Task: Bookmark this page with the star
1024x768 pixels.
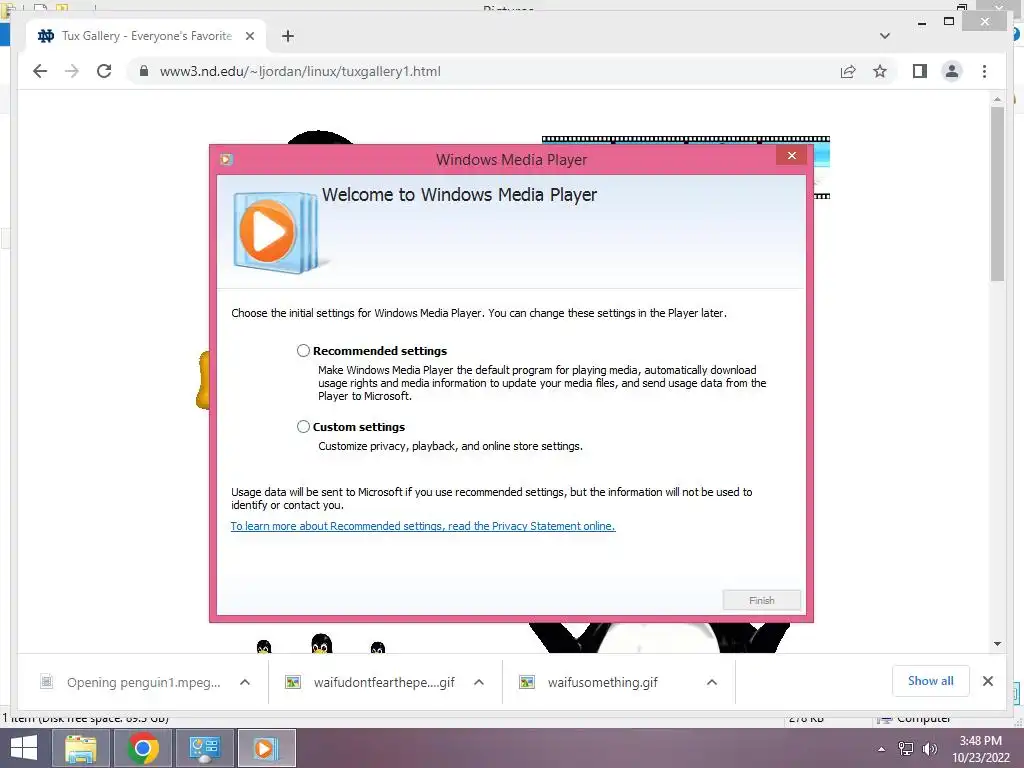Action: pyautogui.click(x=880, y=71)
